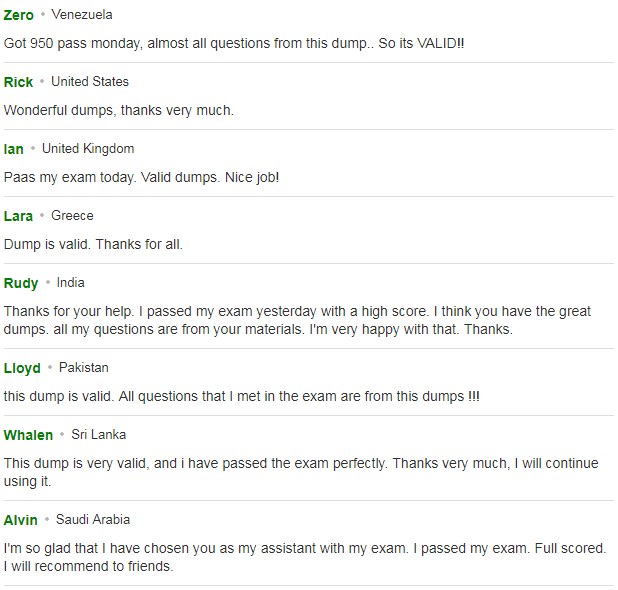Click the Greece country label

[x=73, y=216]
